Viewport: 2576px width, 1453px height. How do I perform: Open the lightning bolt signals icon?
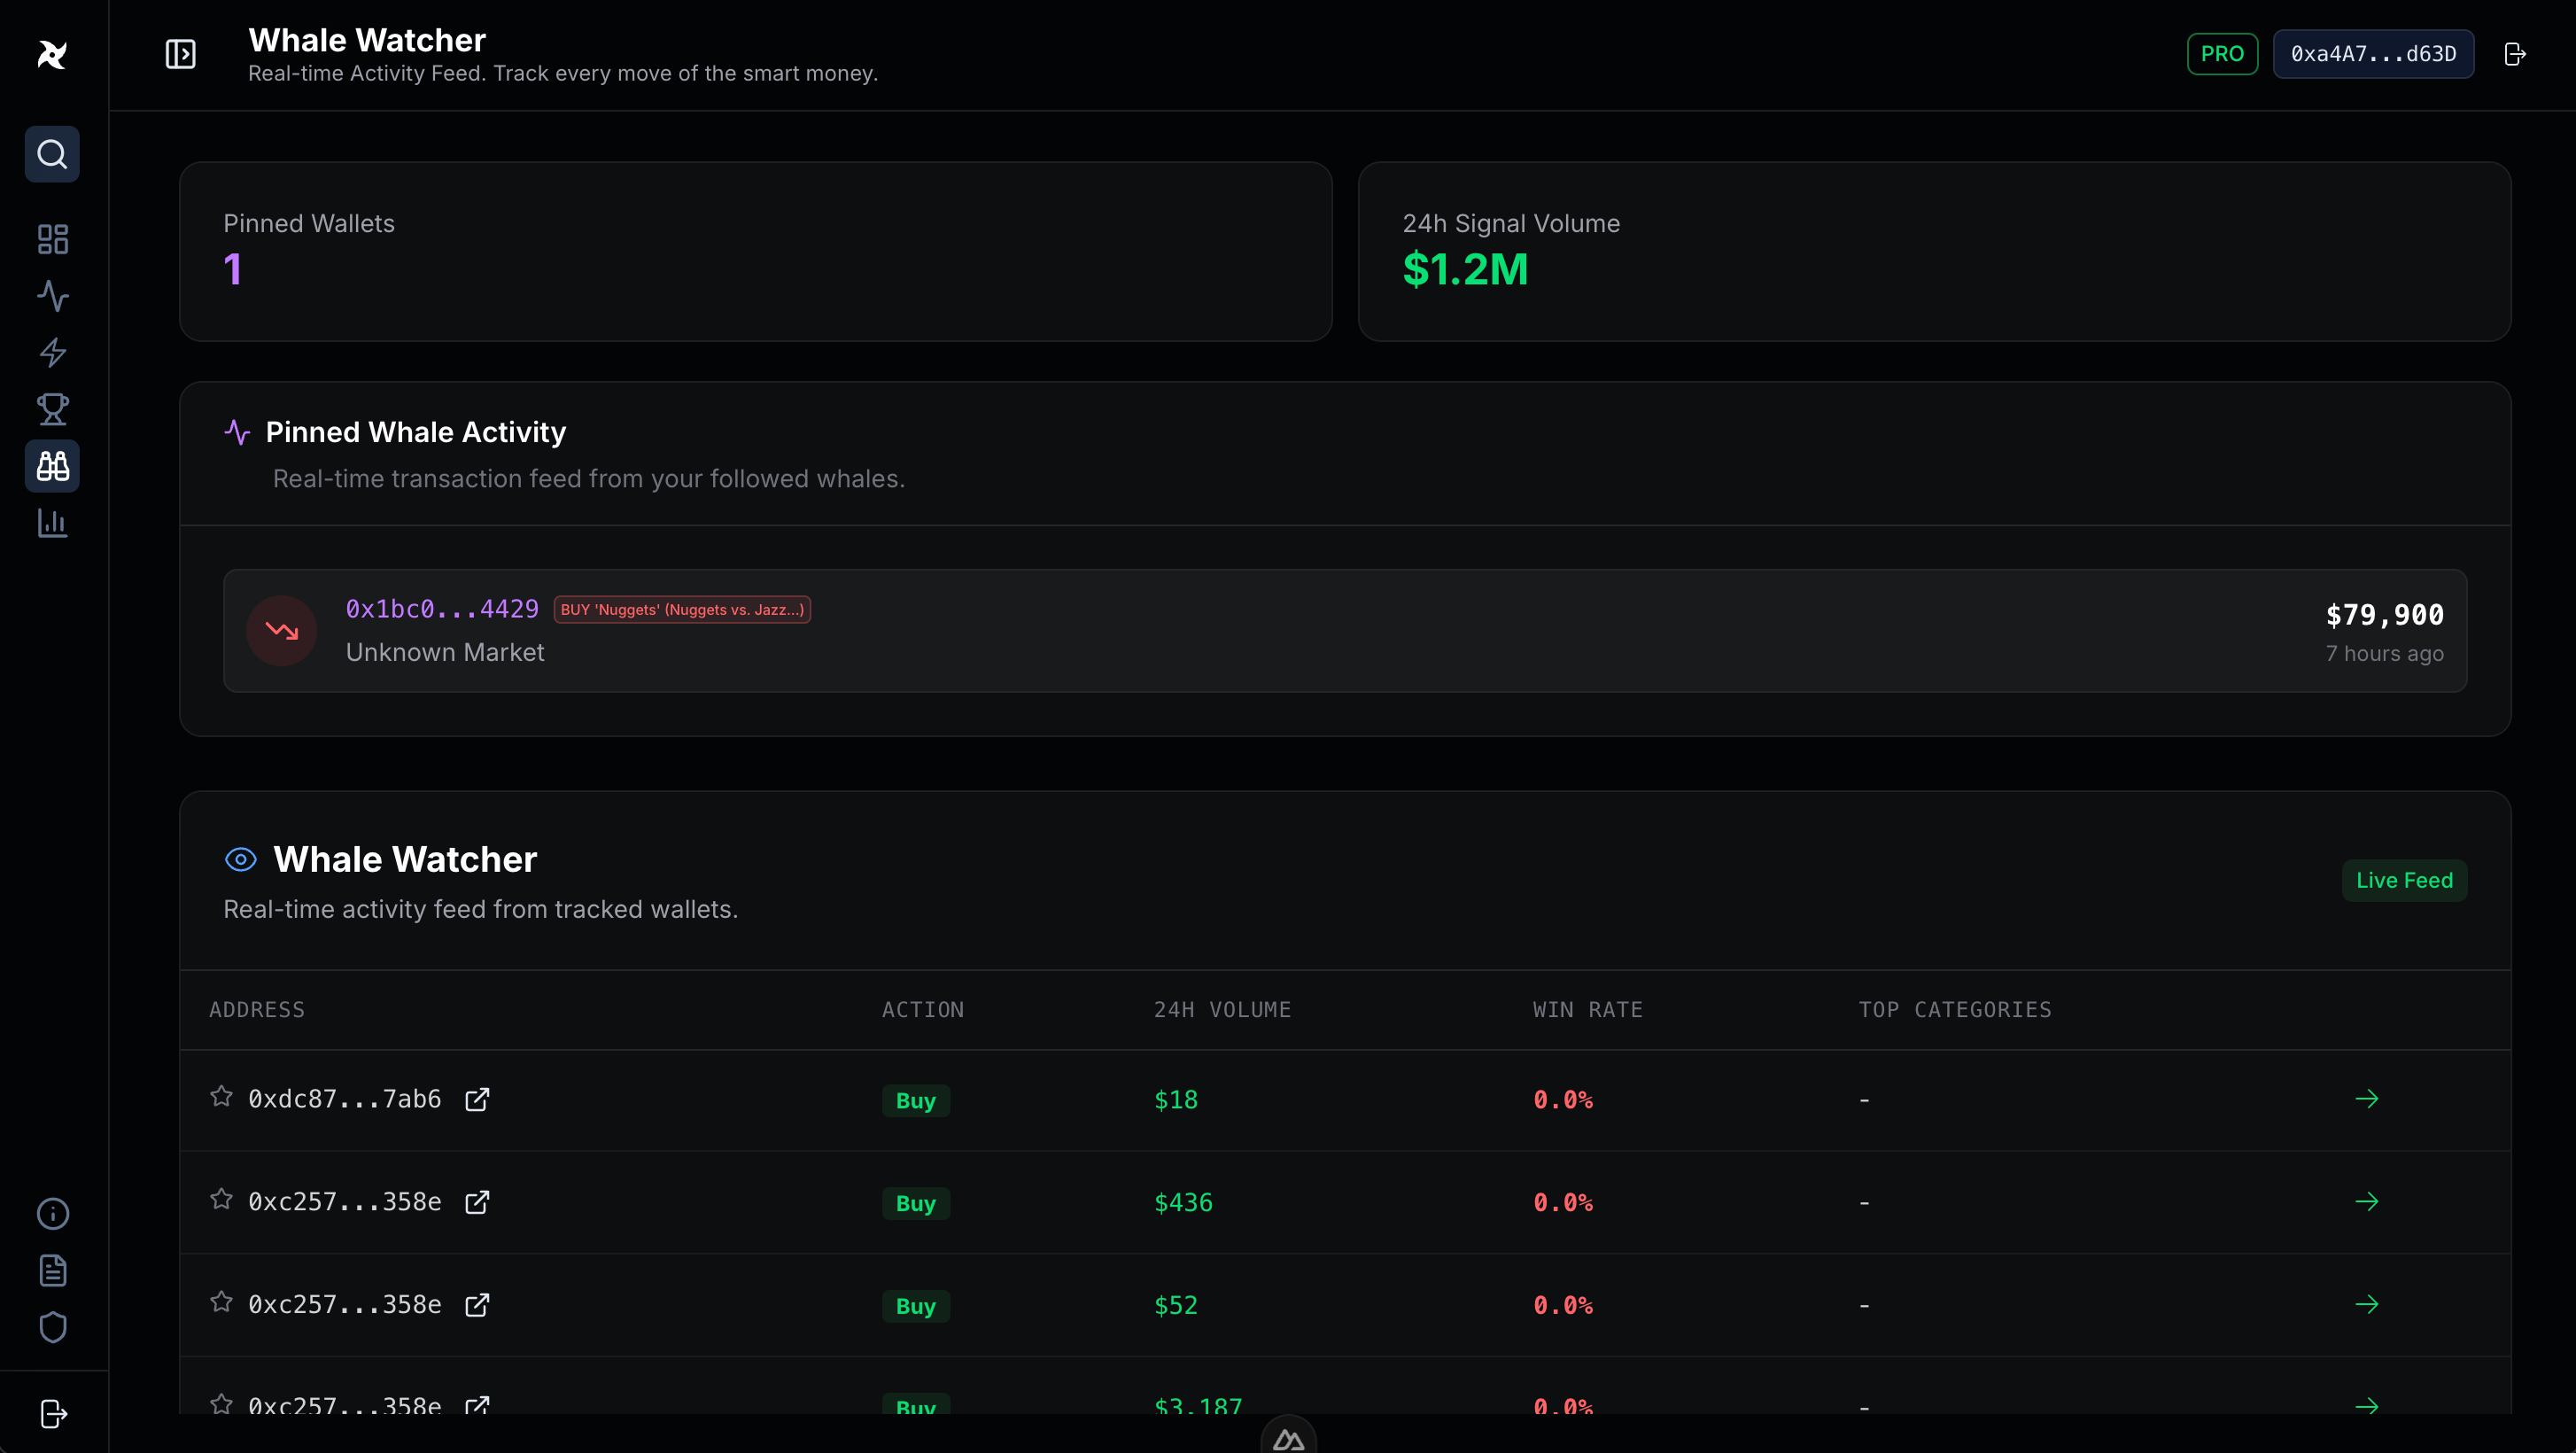point(52,352)
